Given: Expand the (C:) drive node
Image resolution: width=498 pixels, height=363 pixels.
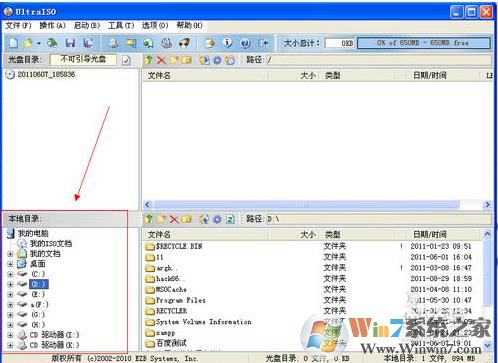Looking at the screenshot, I should coord(10,274).
